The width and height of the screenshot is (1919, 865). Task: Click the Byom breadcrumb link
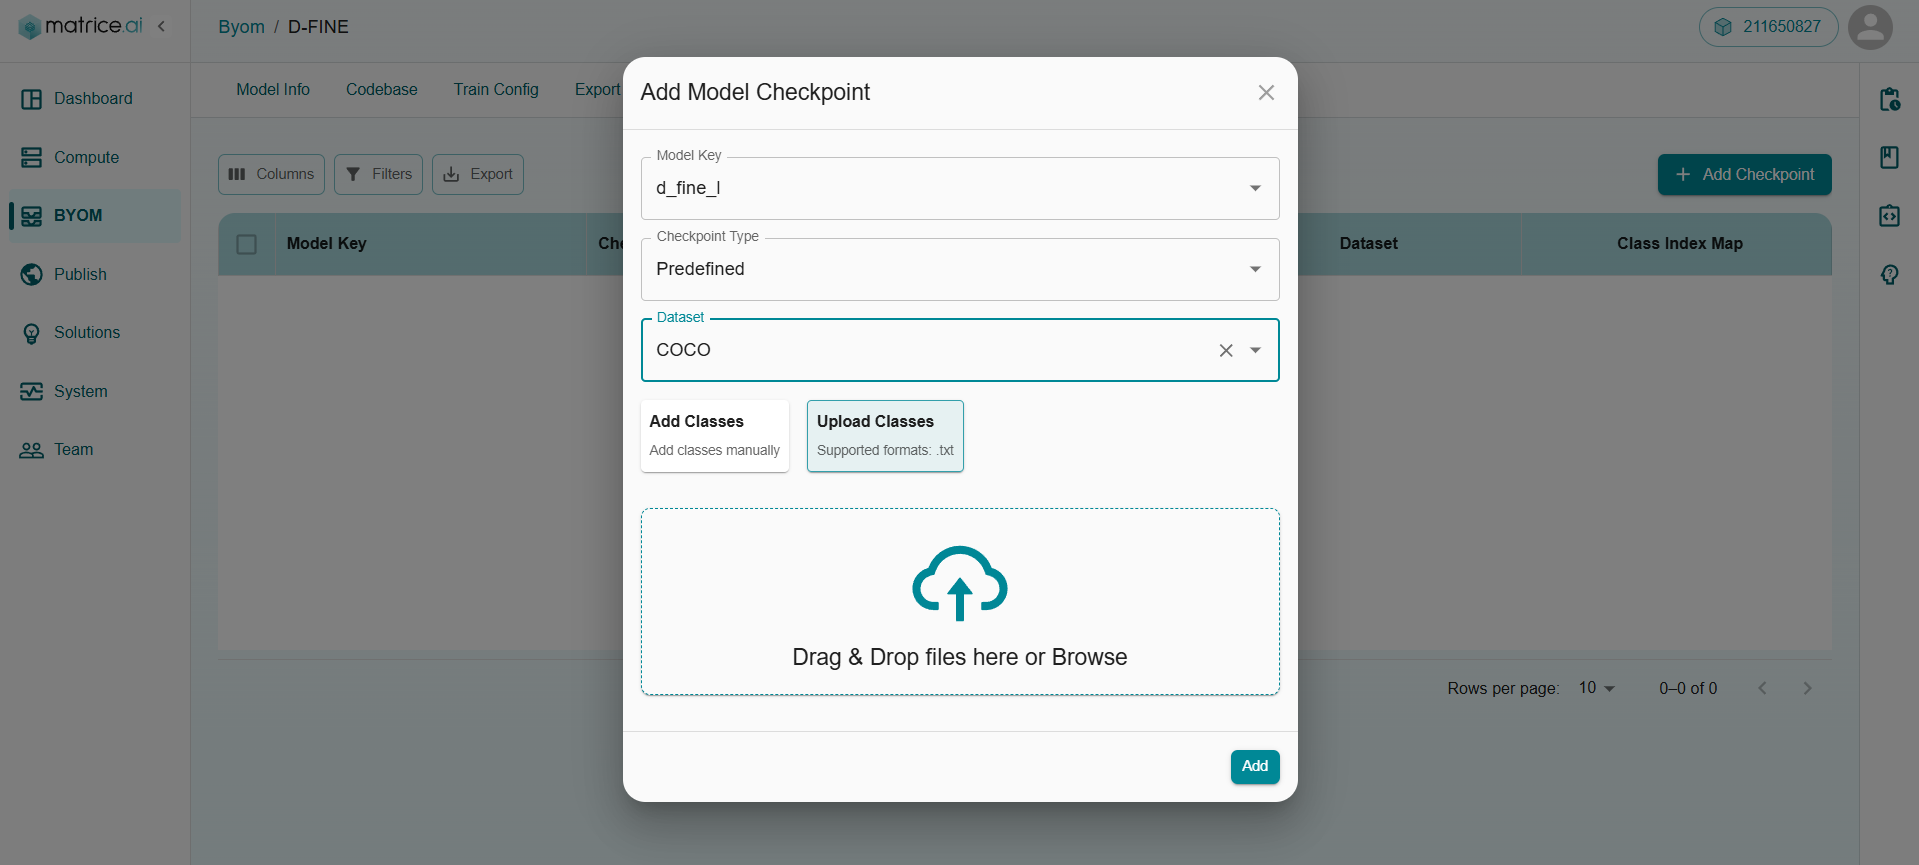pyautogui.click(x=241, y=27)
